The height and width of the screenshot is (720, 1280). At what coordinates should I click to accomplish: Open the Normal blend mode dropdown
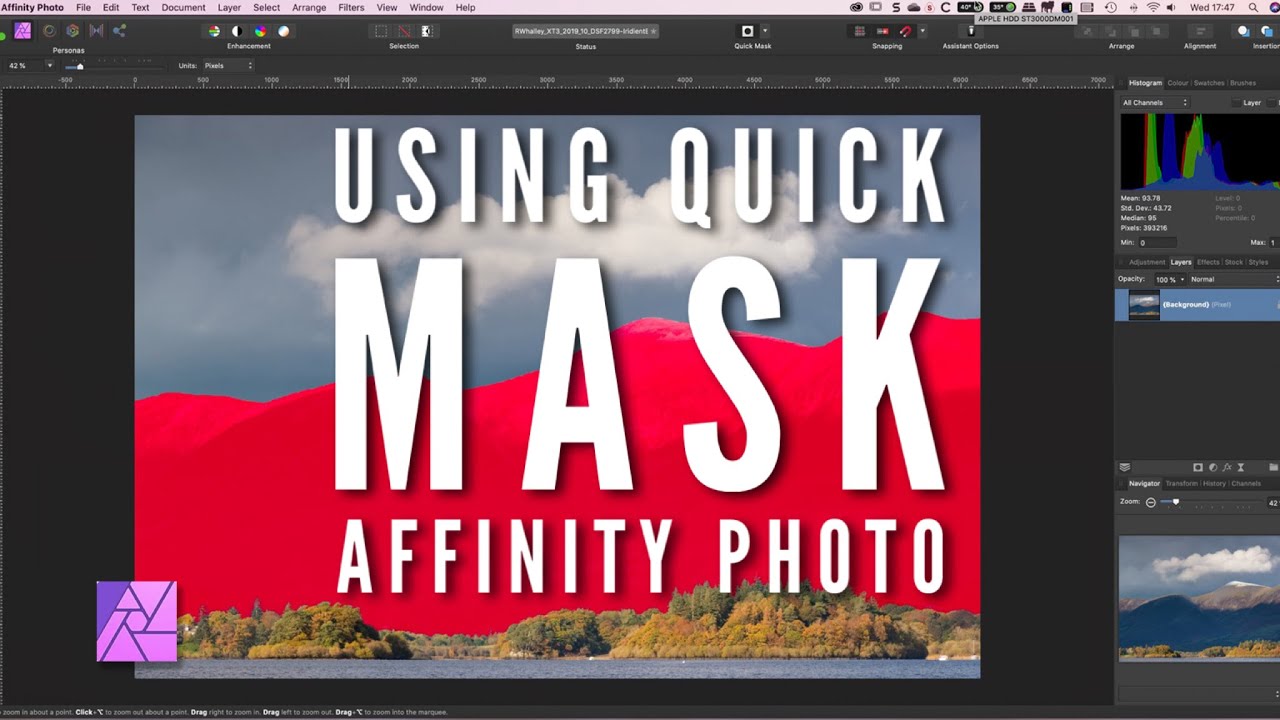tap(1234, 279)
